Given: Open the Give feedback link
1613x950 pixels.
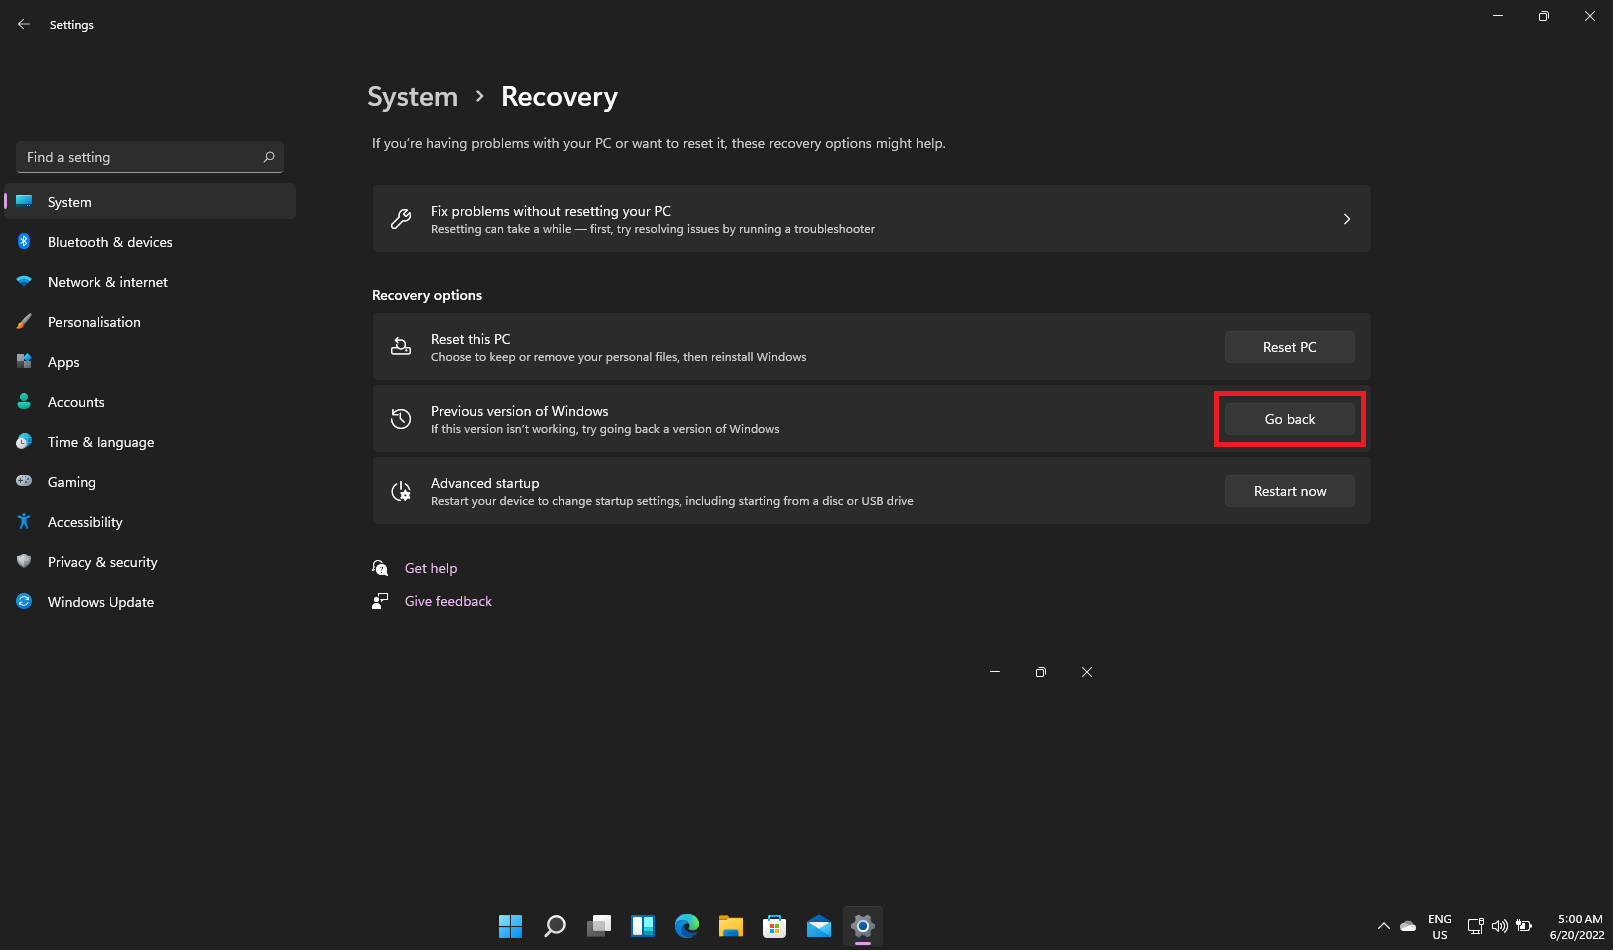Looking at the screenshot, I should pyautogui.click(x=448, y=601).
